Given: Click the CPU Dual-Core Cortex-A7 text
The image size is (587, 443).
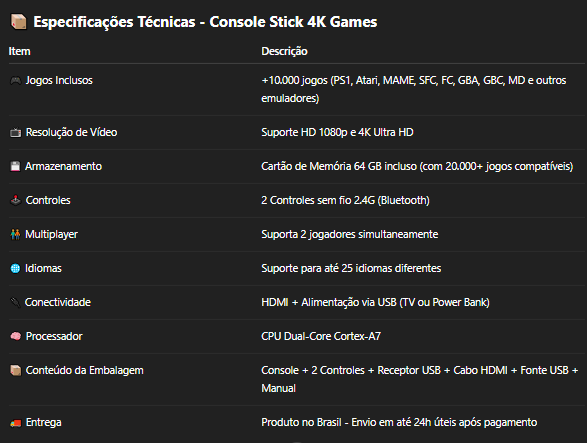Looking at the screenshot, I should point(321,336).
